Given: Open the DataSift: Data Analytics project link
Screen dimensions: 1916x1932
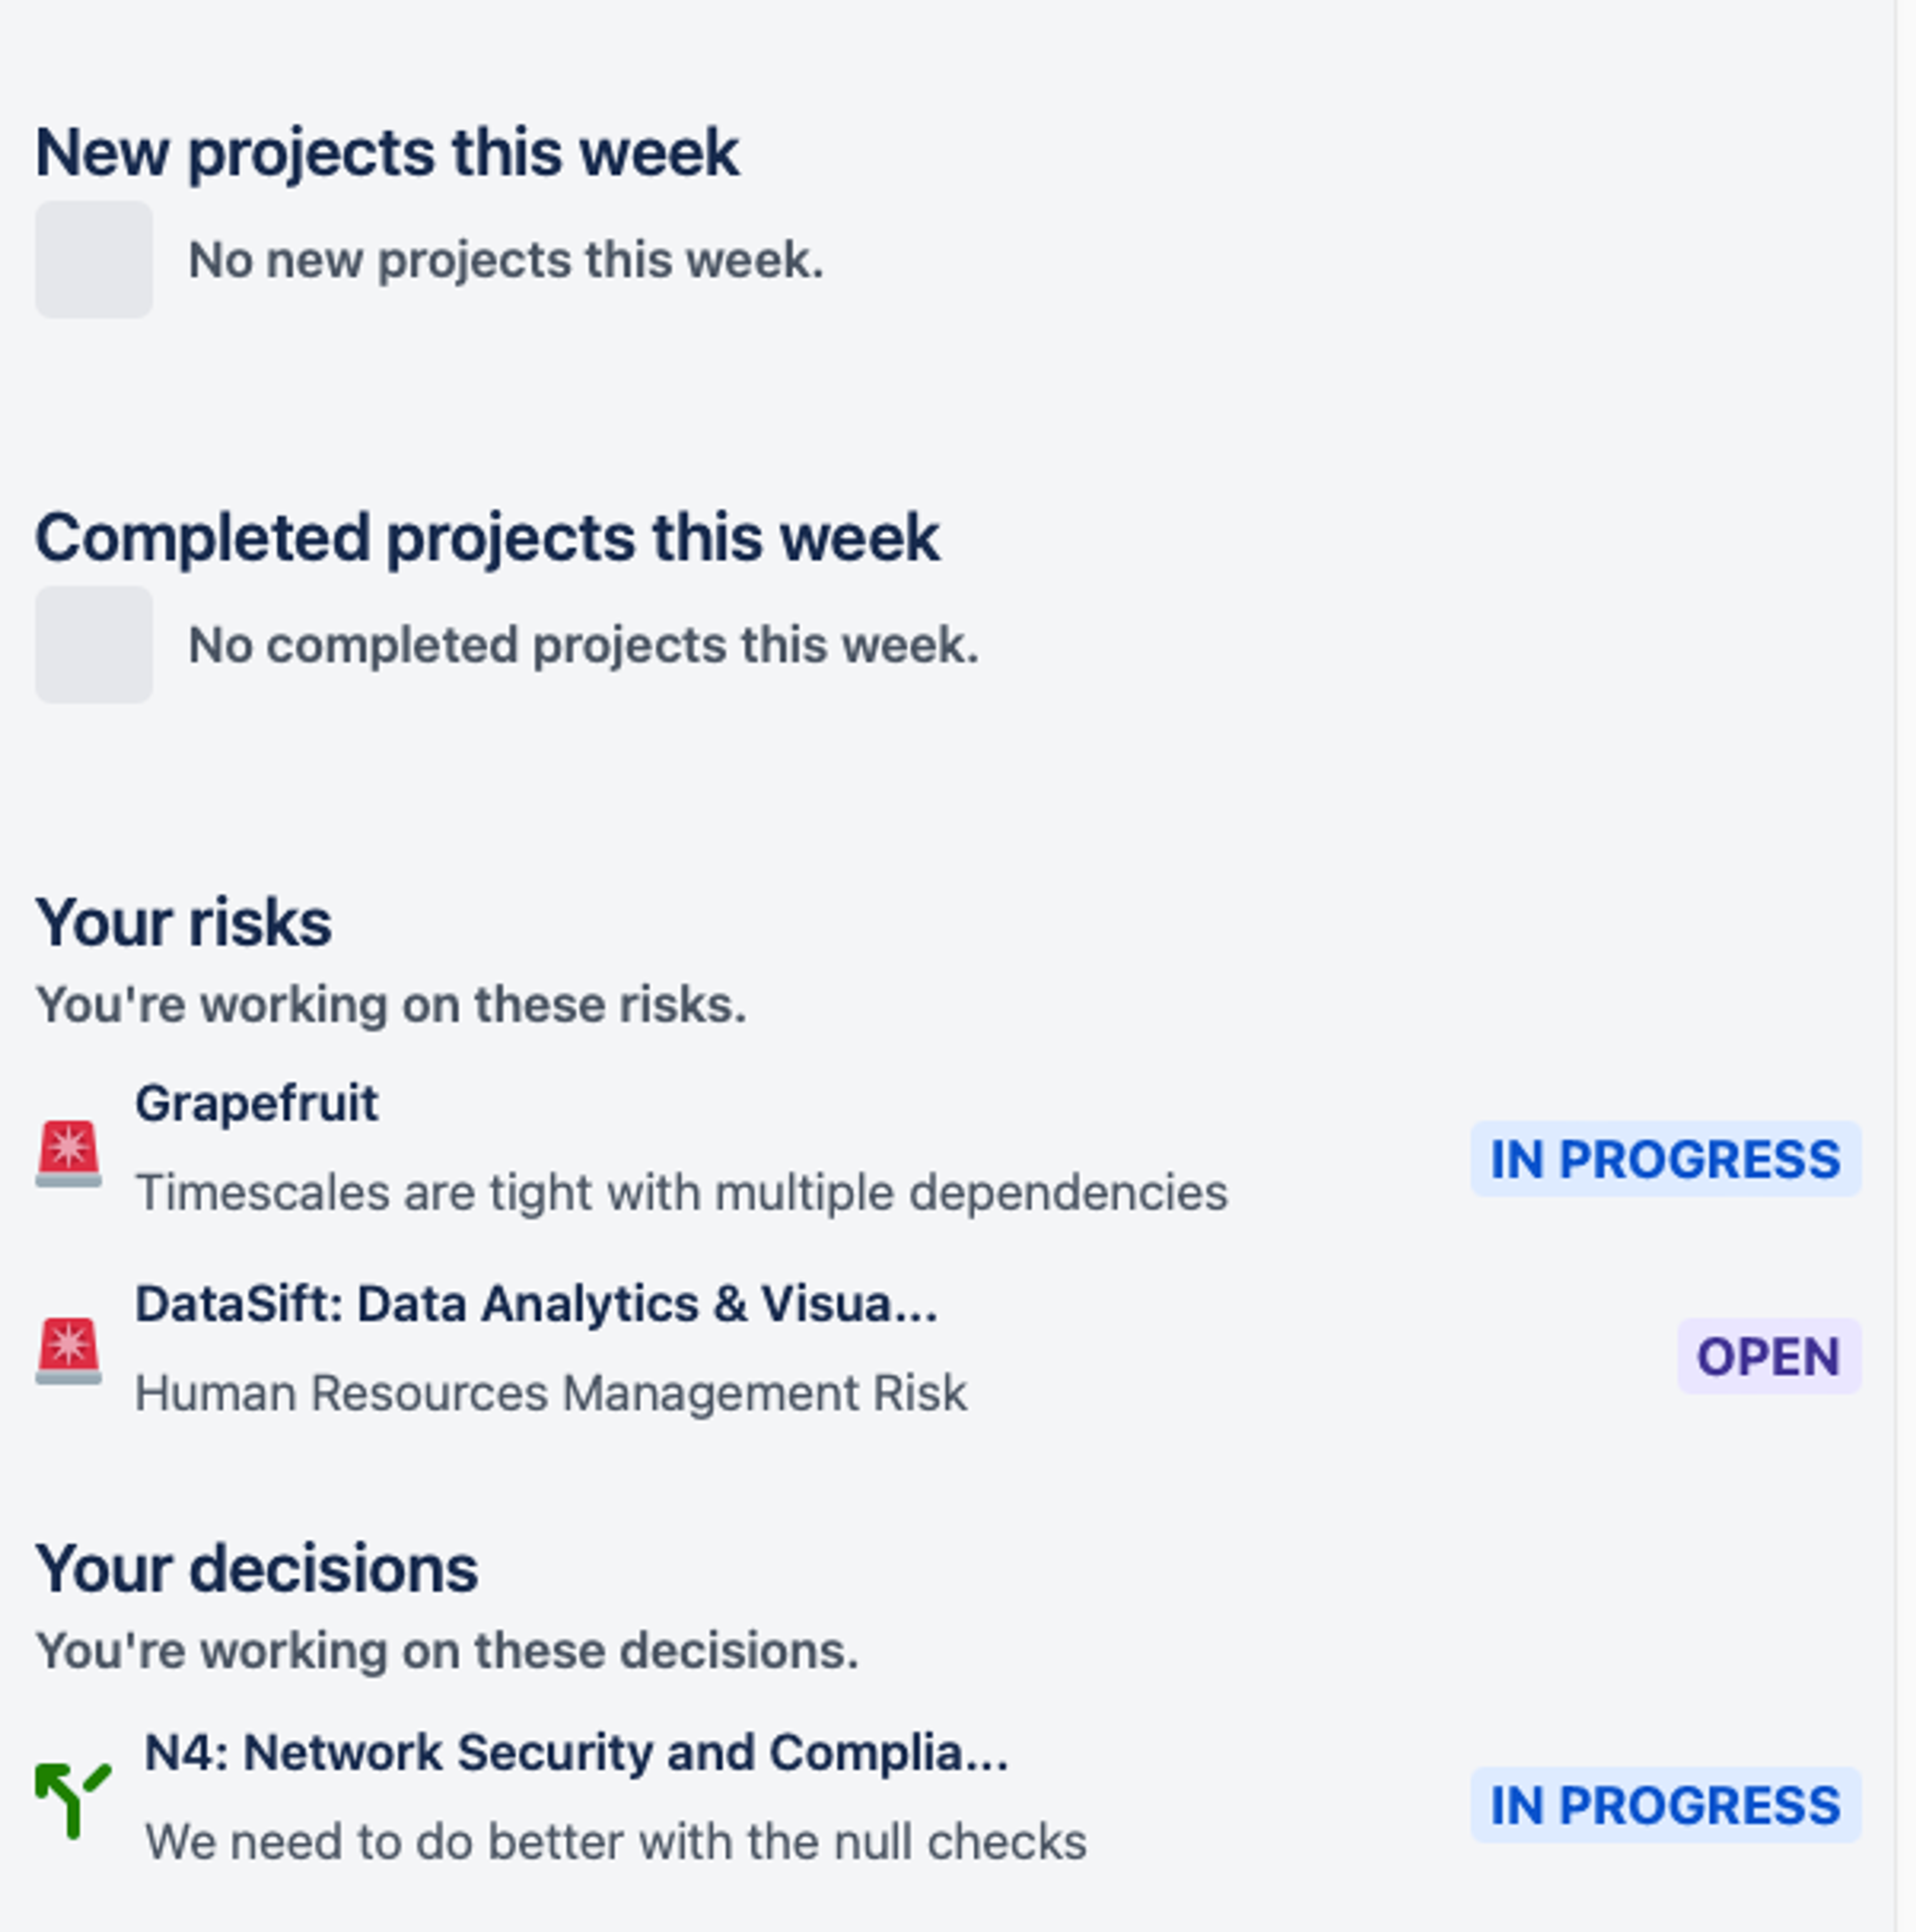Looking at the screenshot, I should pyautogui.click(x=536, y=1304).
